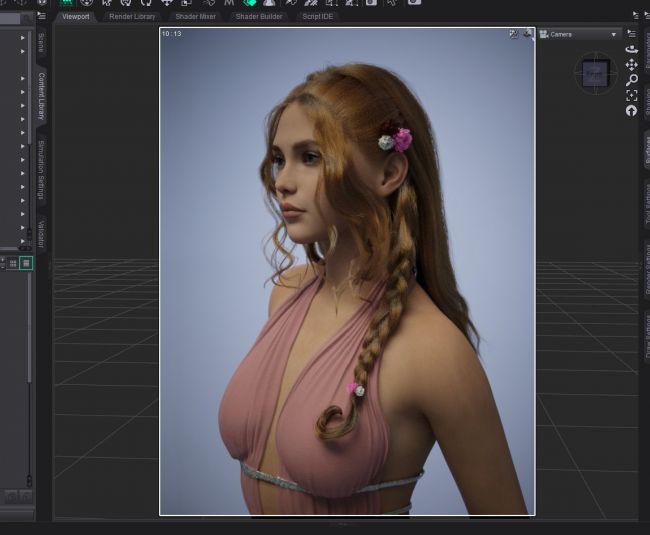Viewport: 650px width, 535px height.
Task: Click the zoom magnifier camera icon
Action: point(631,79)
